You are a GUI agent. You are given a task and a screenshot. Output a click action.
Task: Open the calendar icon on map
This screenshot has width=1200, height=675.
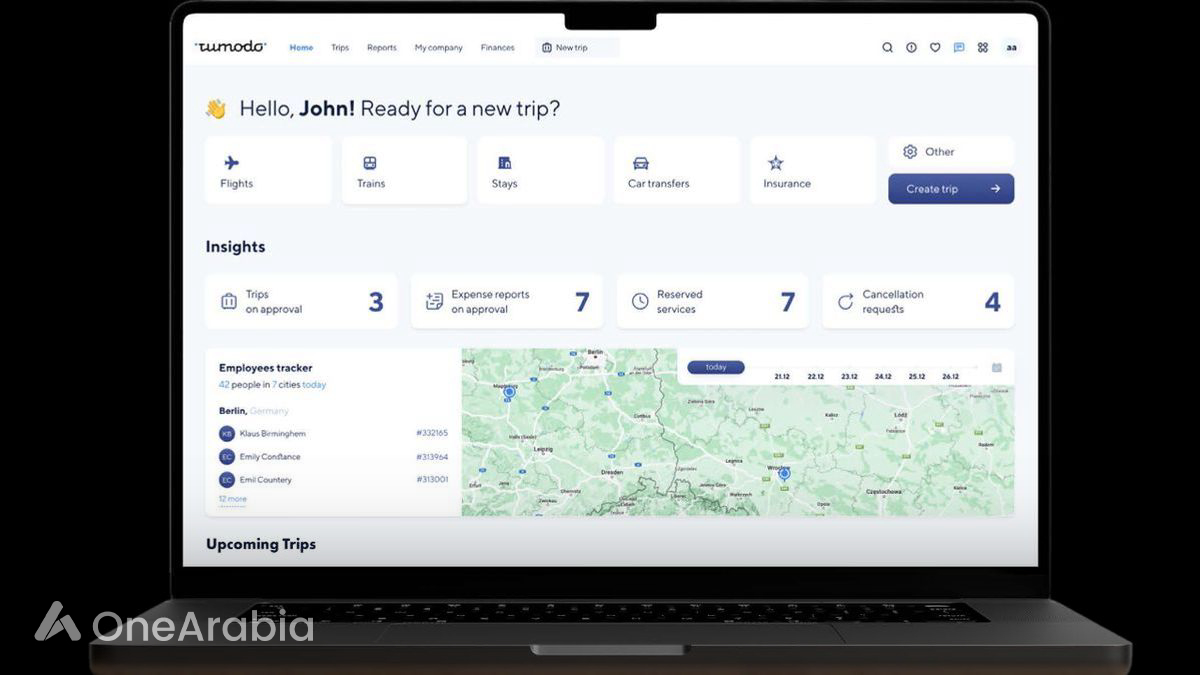click(x=996, y=368)
